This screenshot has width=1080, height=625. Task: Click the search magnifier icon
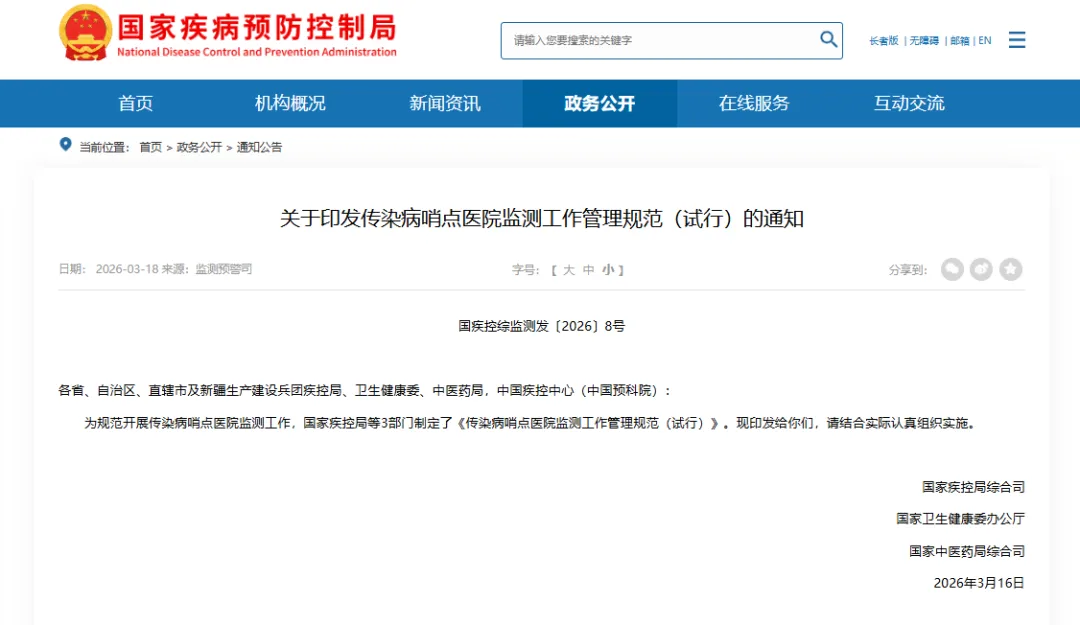tap(828, 39)
